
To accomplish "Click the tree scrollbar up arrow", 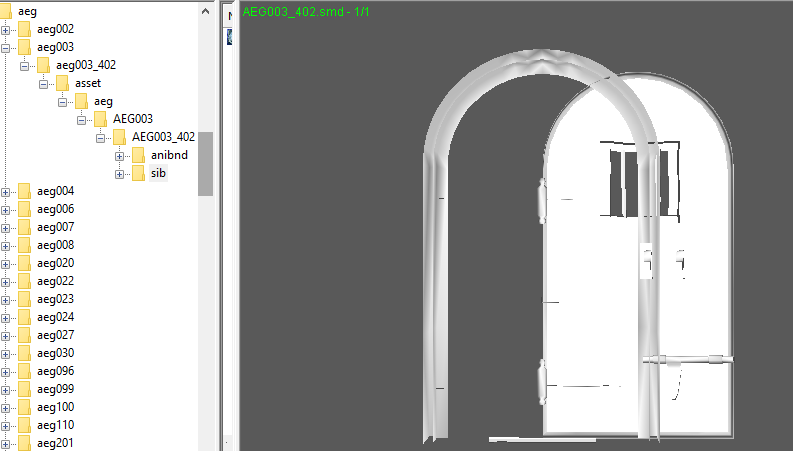I will (x=205, y=11).
